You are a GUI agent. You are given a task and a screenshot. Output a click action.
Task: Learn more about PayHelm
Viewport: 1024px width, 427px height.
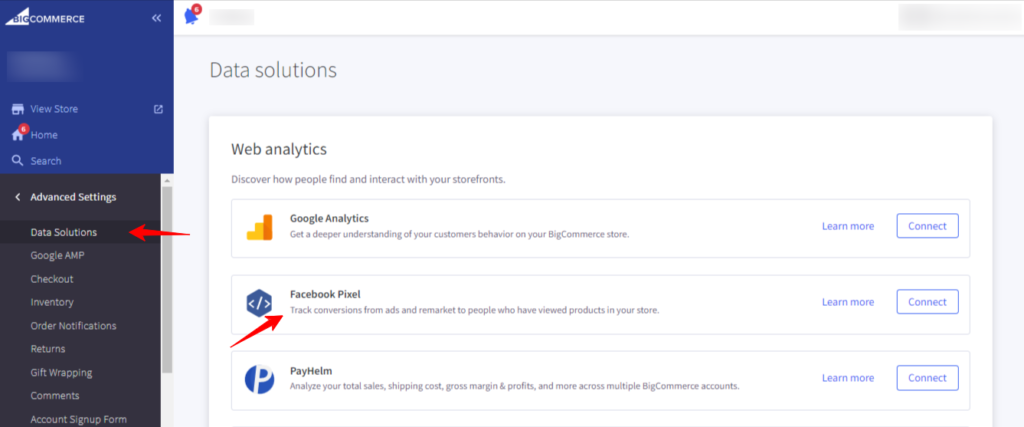pos(848,377)
